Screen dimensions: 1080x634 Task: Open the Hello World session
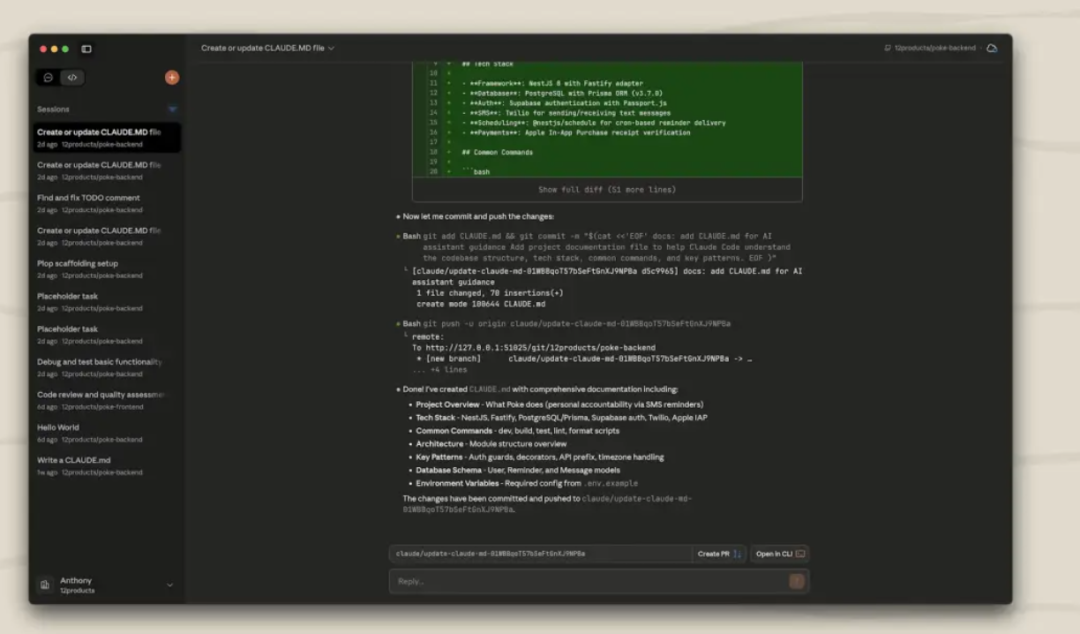[x=107, y=433]
